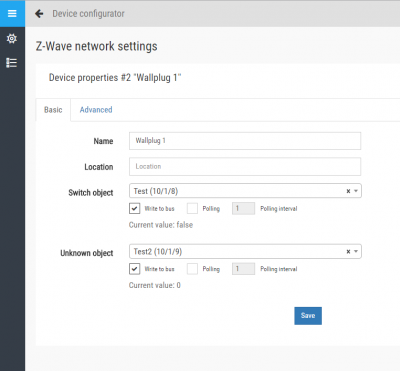This screenshot has height=371, width=400.
Task: Open the hamburger menu icon
Action: point(12,13)
